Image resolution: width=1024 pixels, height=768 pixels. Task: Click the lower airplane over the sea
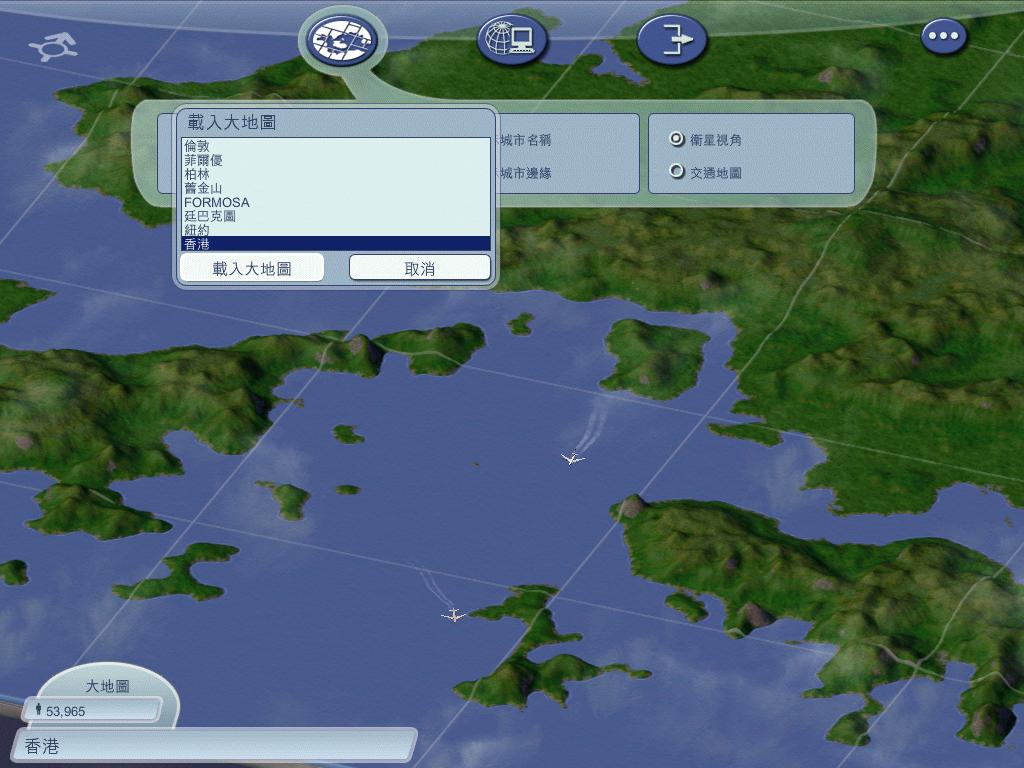(x=453, y=614)
